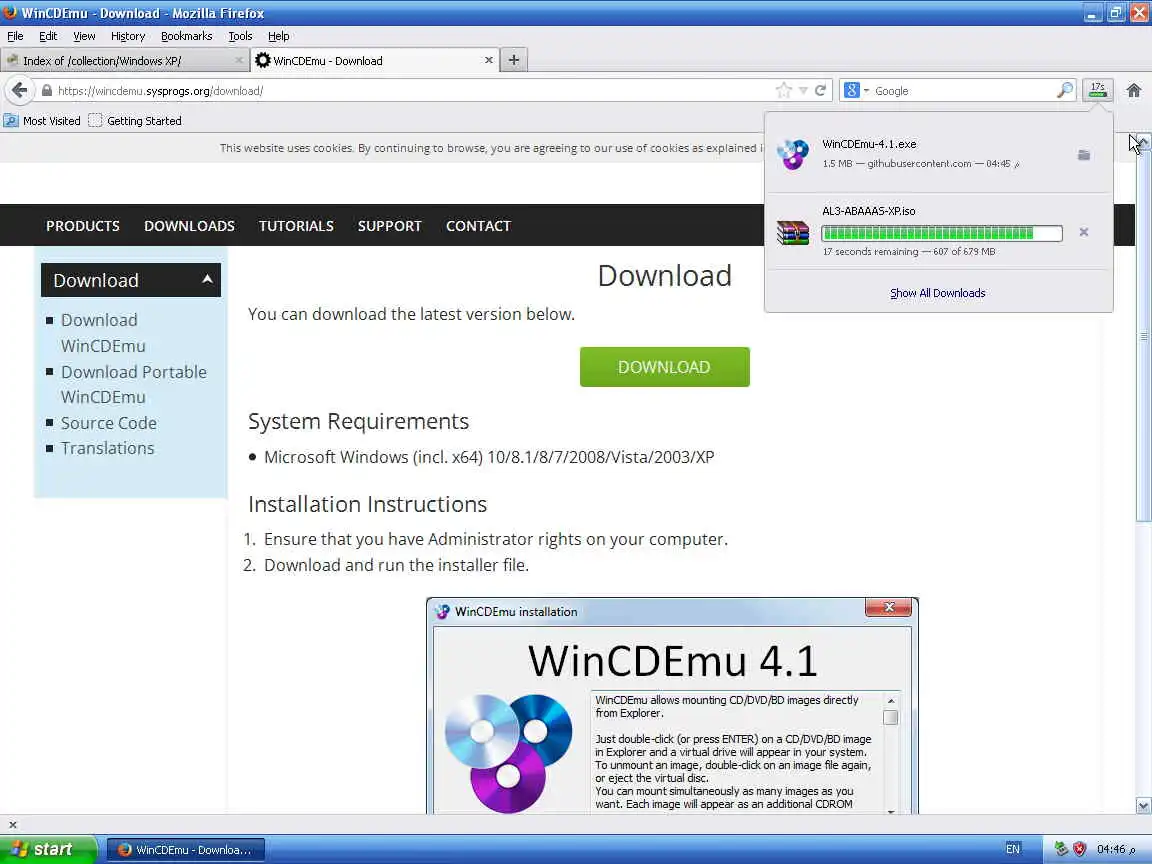Viewport: 1152px width, 864px height.
Task: Go to PRODUCTS in the site navigation
Action: (83, 226)
